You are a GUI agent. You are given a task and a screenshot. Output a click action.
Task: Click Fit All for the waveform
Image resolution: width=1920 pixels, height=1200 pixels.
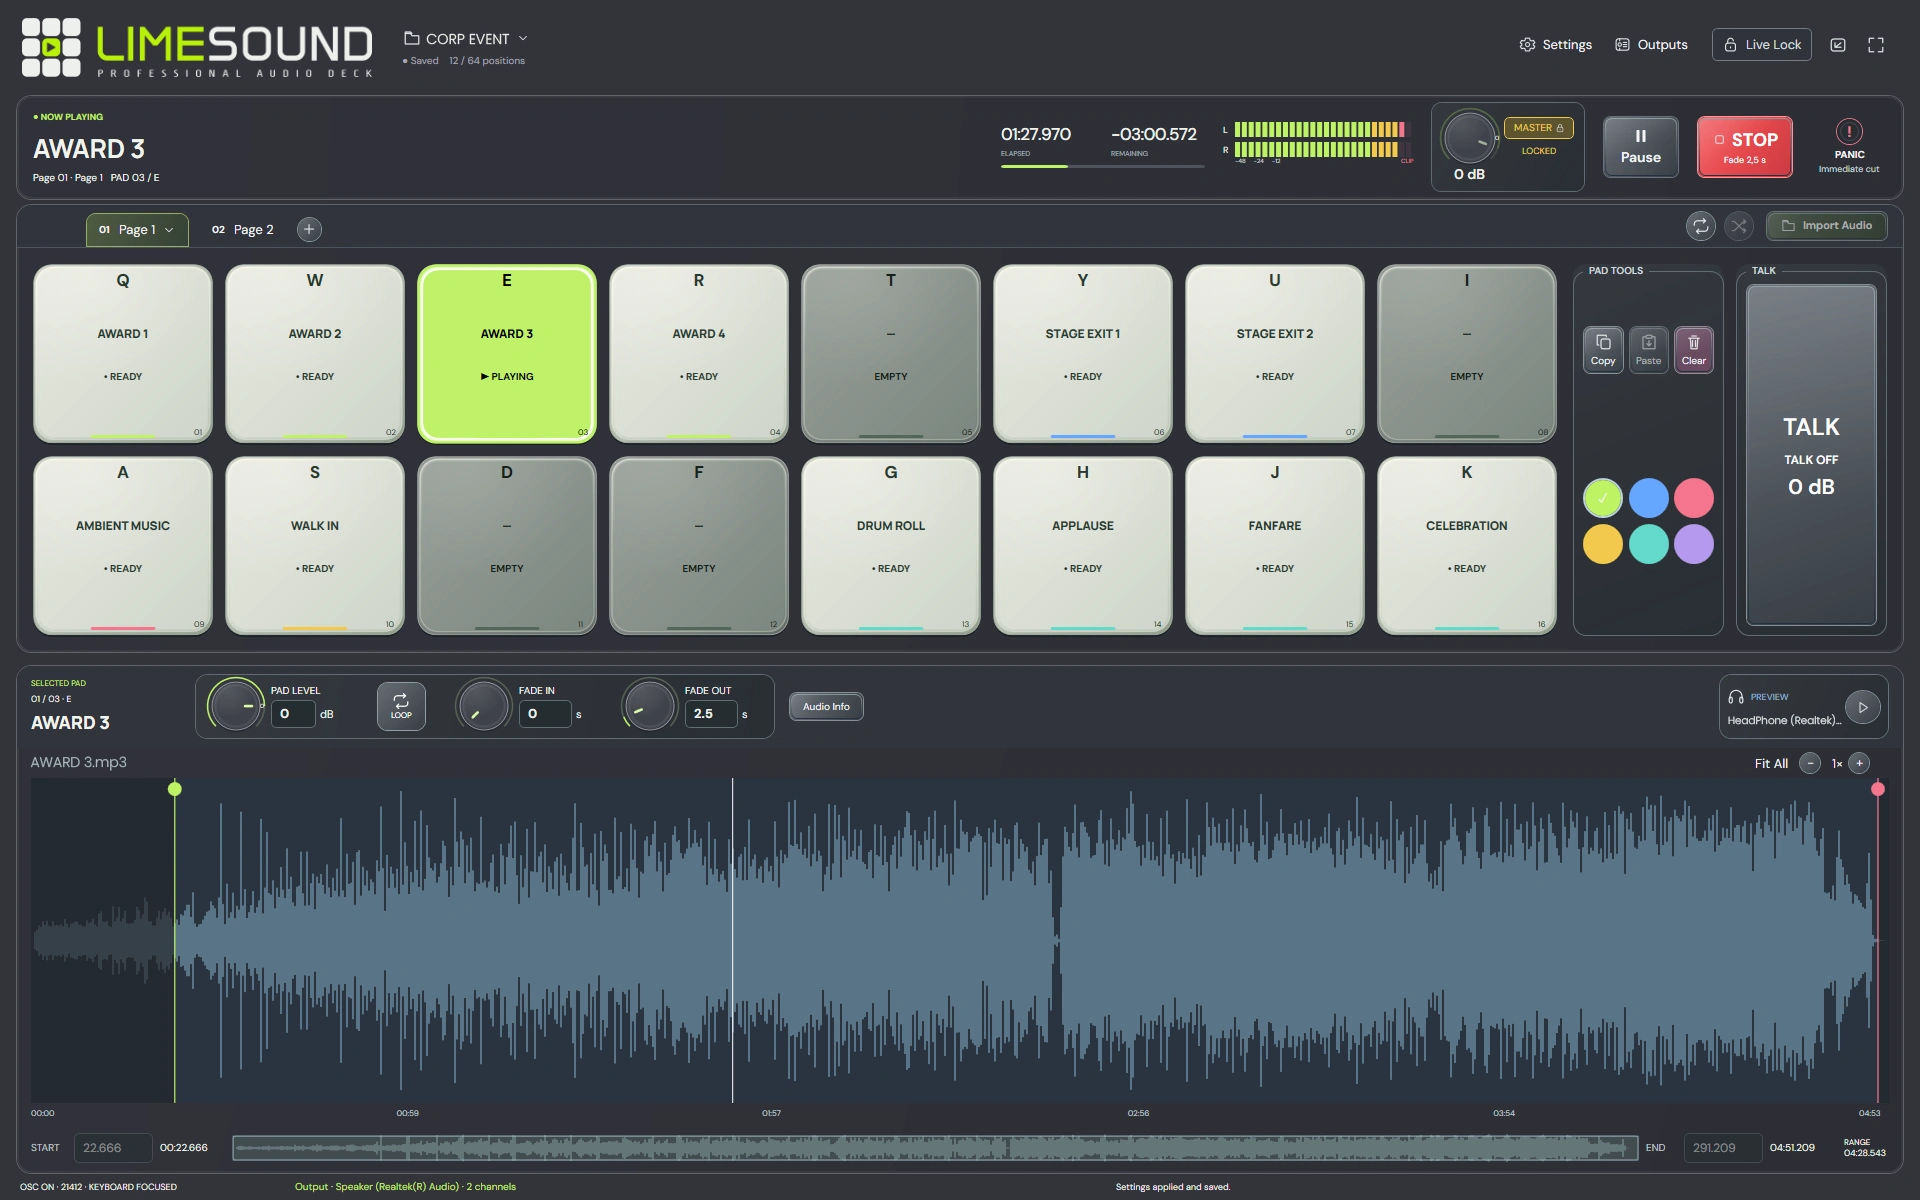point(1771,763)
